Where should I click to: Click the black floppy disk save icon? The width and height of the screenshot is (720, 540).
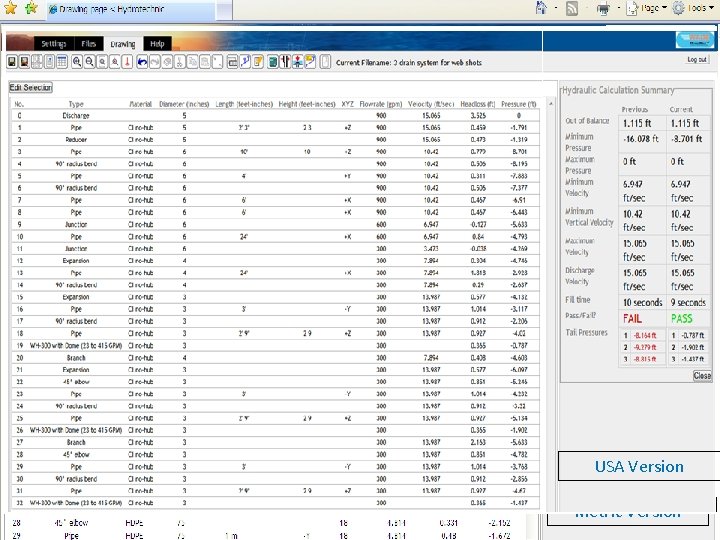coord(12,62)
